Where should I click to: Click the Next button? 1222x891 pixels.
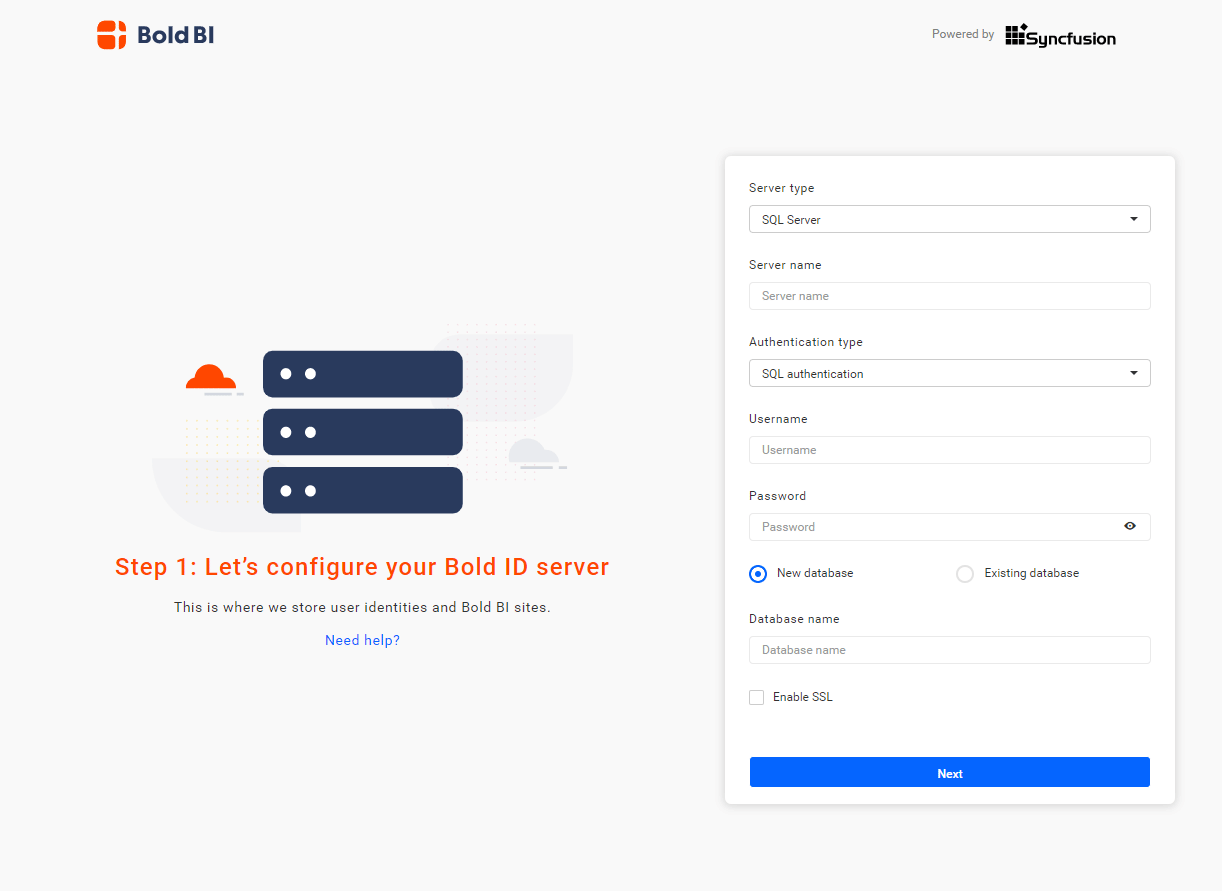coord(949,771)
